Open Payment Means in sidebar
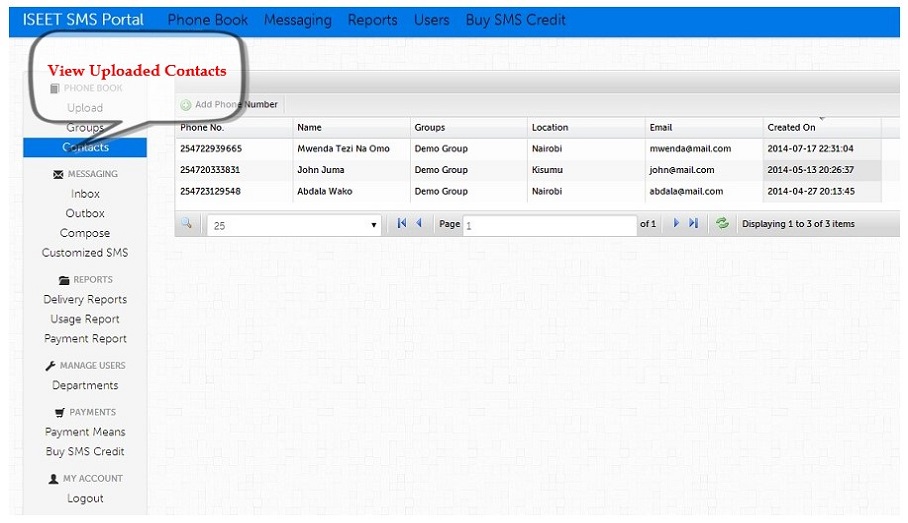This screenshot has width=908, height=523. click(x=85, y=432)
